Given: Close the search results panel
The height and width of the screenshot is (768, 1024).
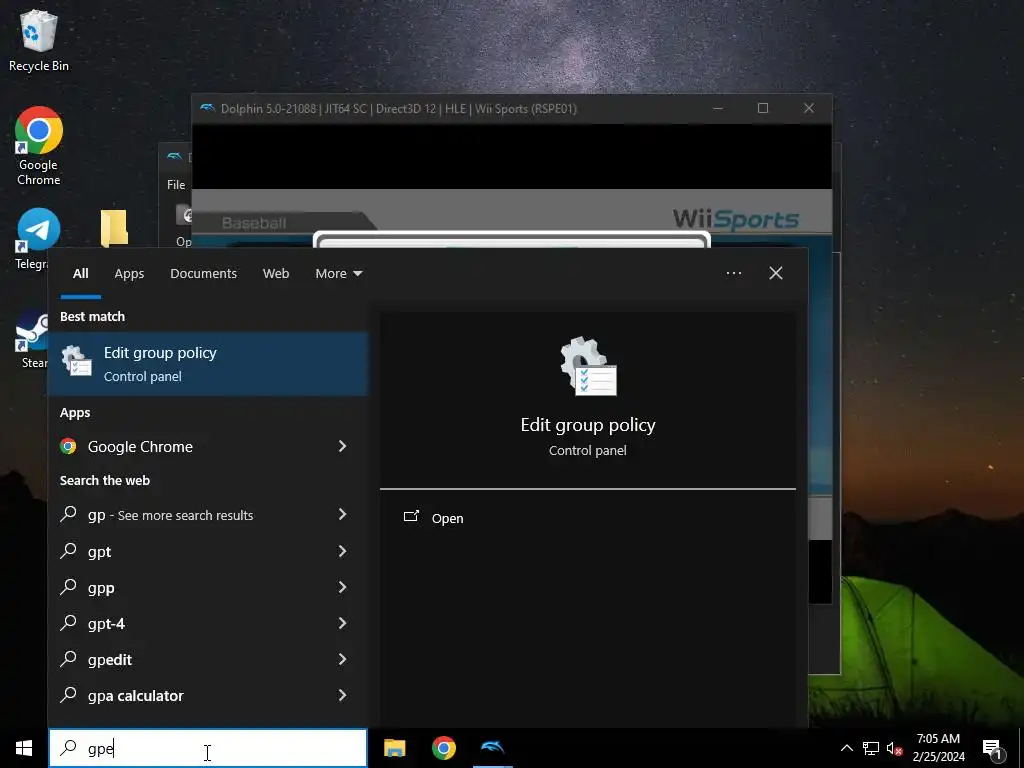Looking at the screenshot, I should pos(776,273).
